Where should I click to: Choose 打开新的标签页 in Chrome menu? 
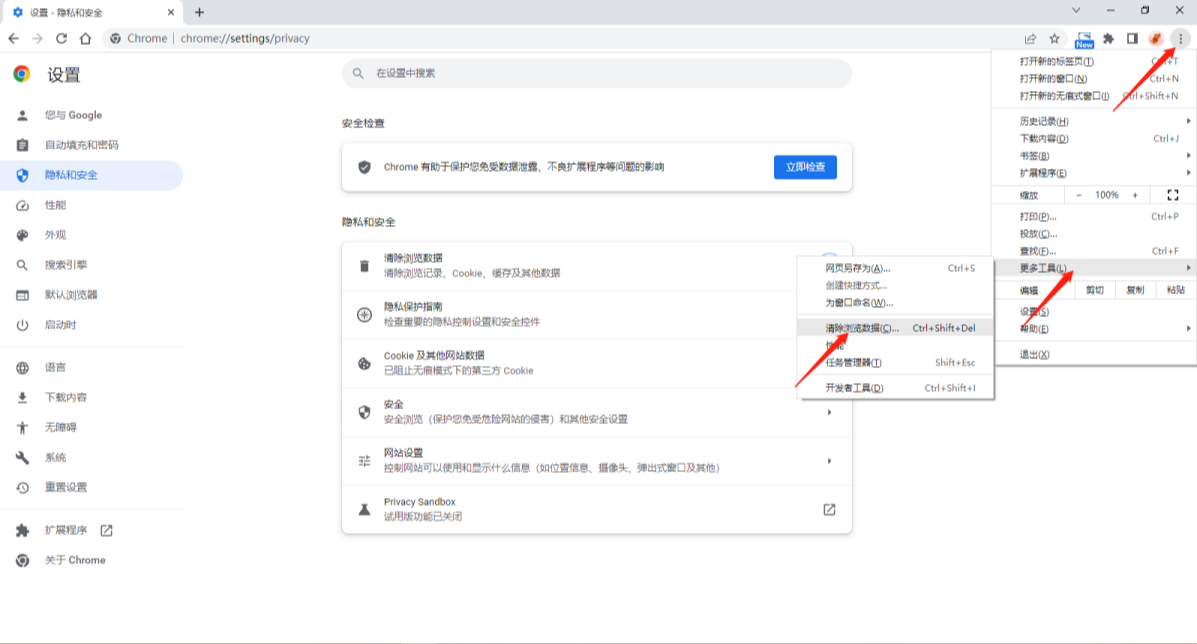pyautogui.click(x=1093, y=61)
